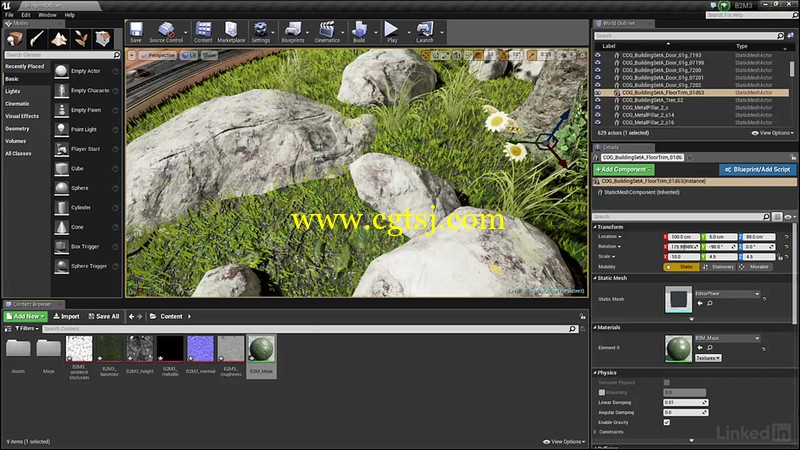The height and width of the screenshot is (450, 800).
Task: Click the Save toolbar icon
Action: tap(136, 32)
